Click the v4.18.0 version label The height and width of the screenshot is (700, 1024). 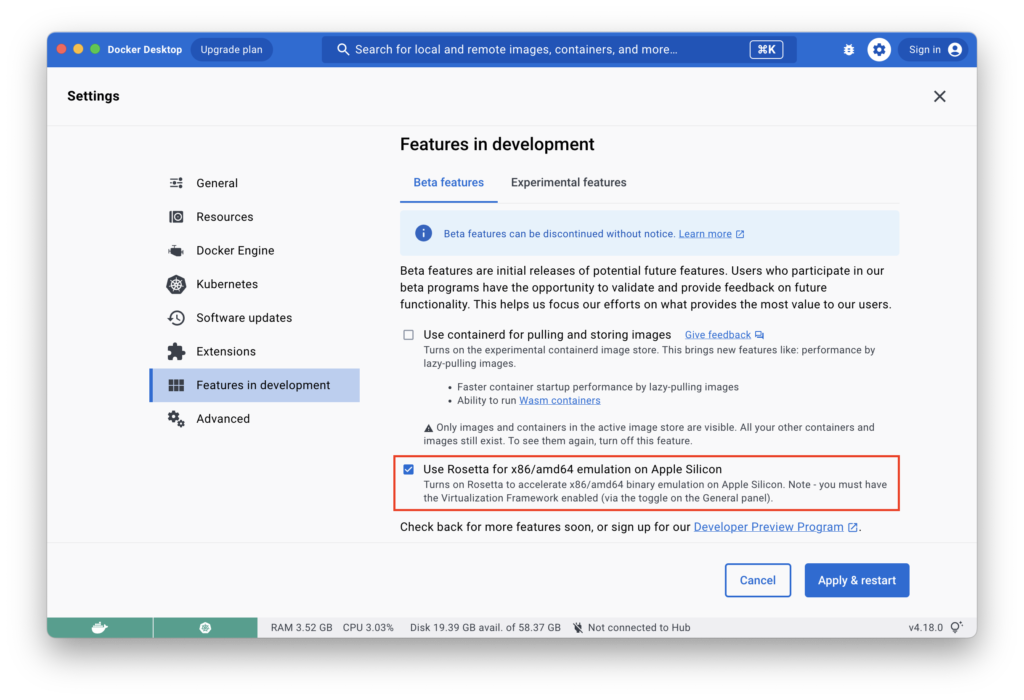(925, 628)
